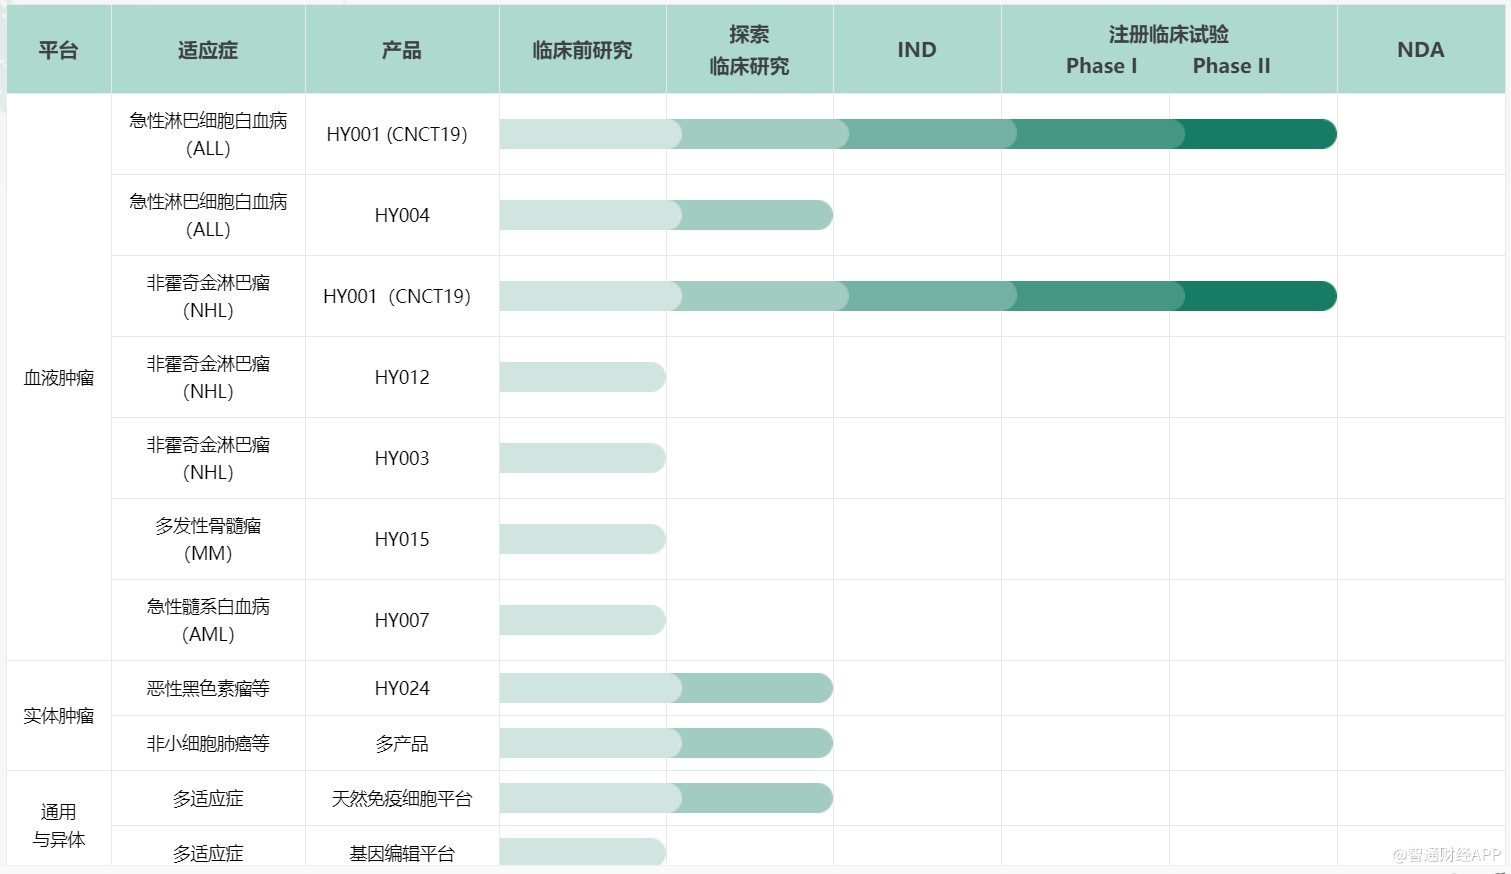The height and width of the screenshot is (874, 1511).
Task: Select the Phase II label
Action: (1231, 66)
